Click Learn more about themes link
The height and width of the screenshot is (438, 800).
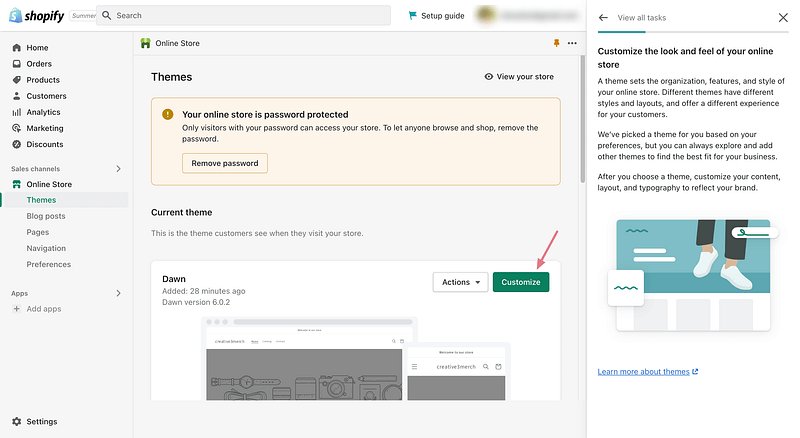[x=643, y=372]
